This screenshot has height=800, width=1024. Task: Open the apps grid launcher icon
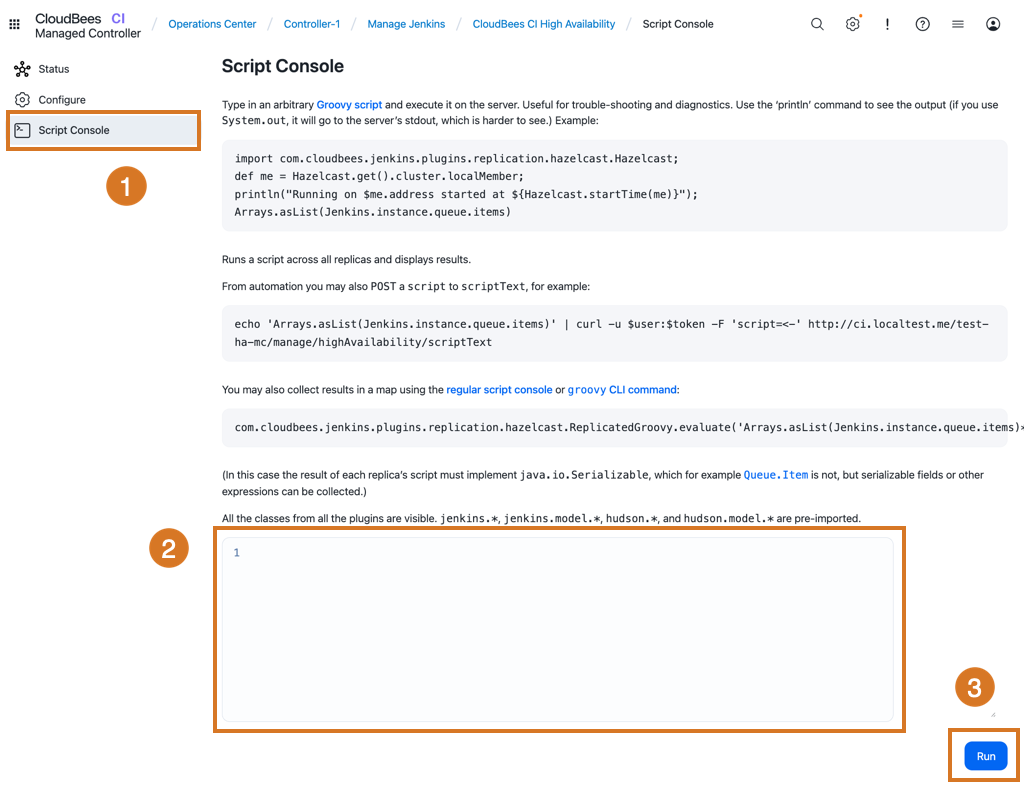(x=14, y=24)
